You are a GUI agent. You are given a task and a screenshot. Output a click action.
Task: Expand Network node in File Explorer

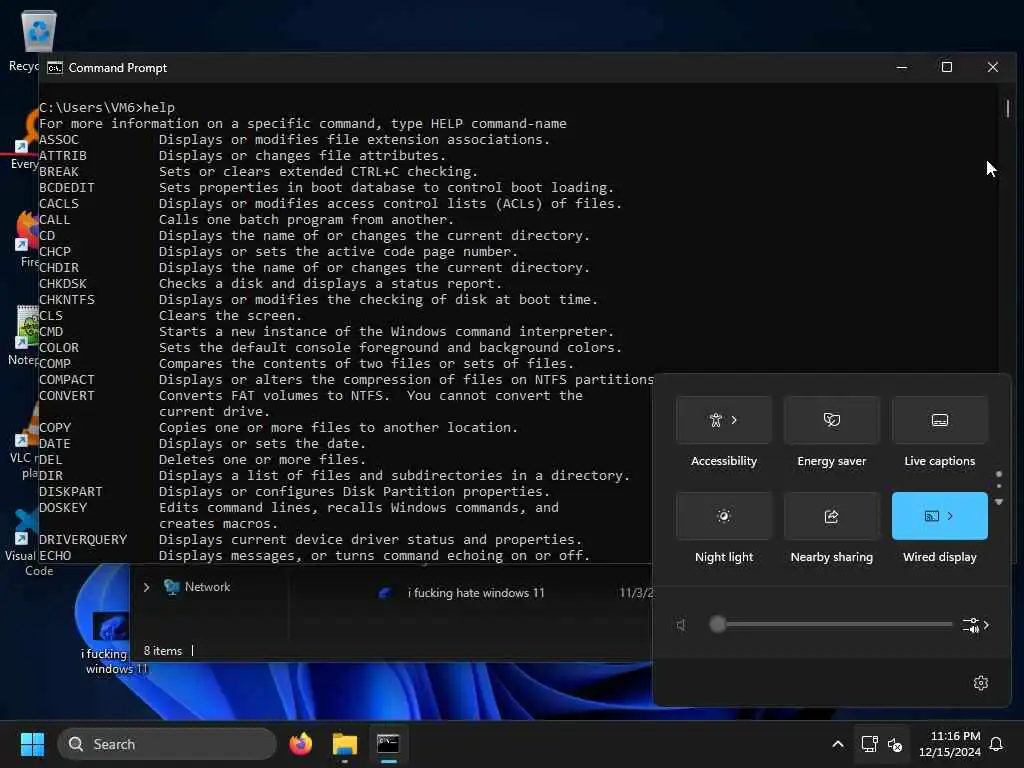click(x=146, y=587)
